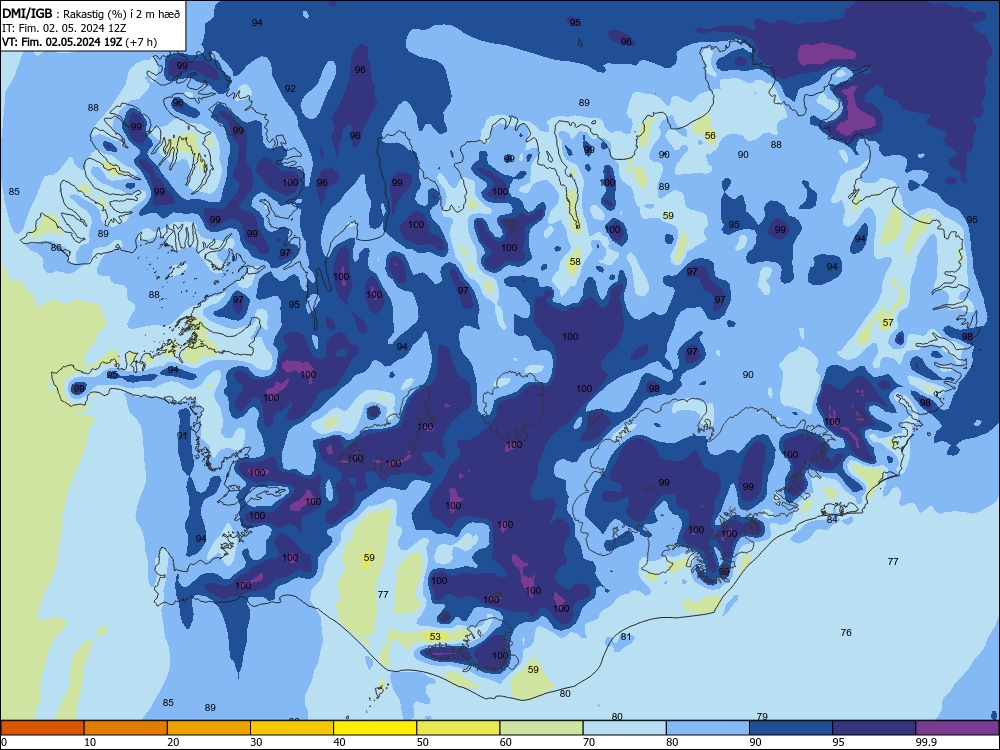Click the legend tick label '40'

(x=339, y=742)
